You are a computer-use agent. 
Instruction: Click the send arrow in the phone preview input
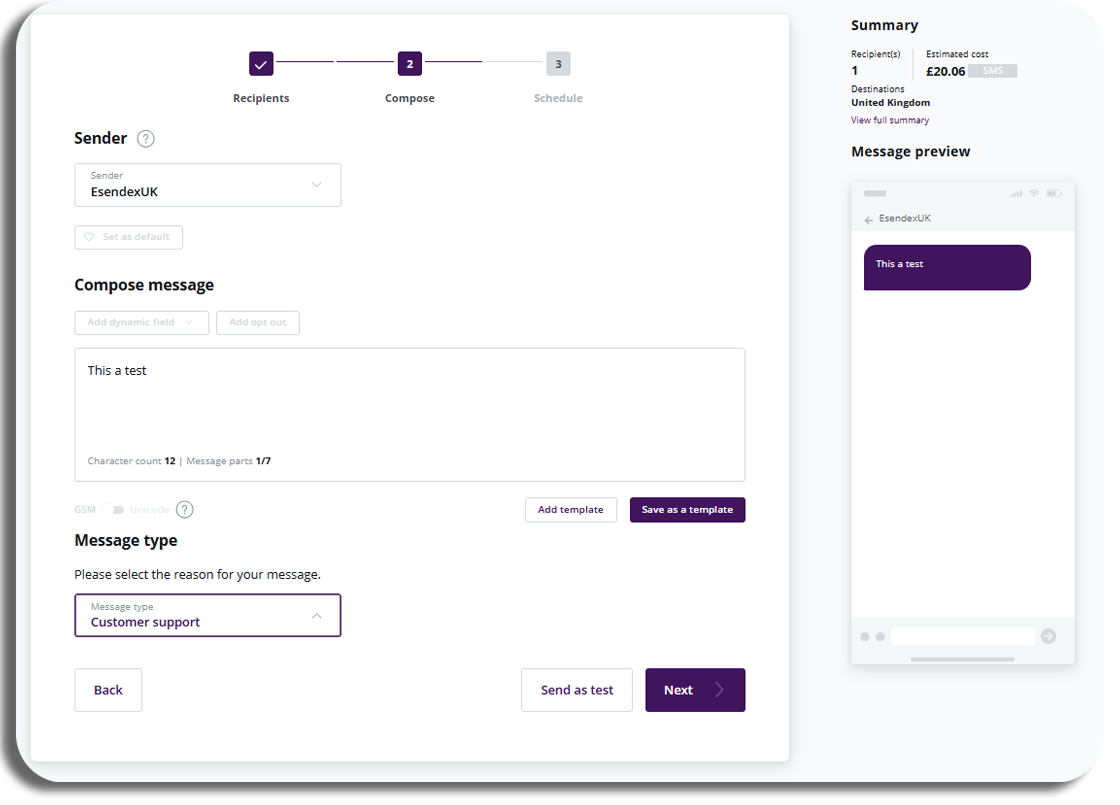point(1046,636)
